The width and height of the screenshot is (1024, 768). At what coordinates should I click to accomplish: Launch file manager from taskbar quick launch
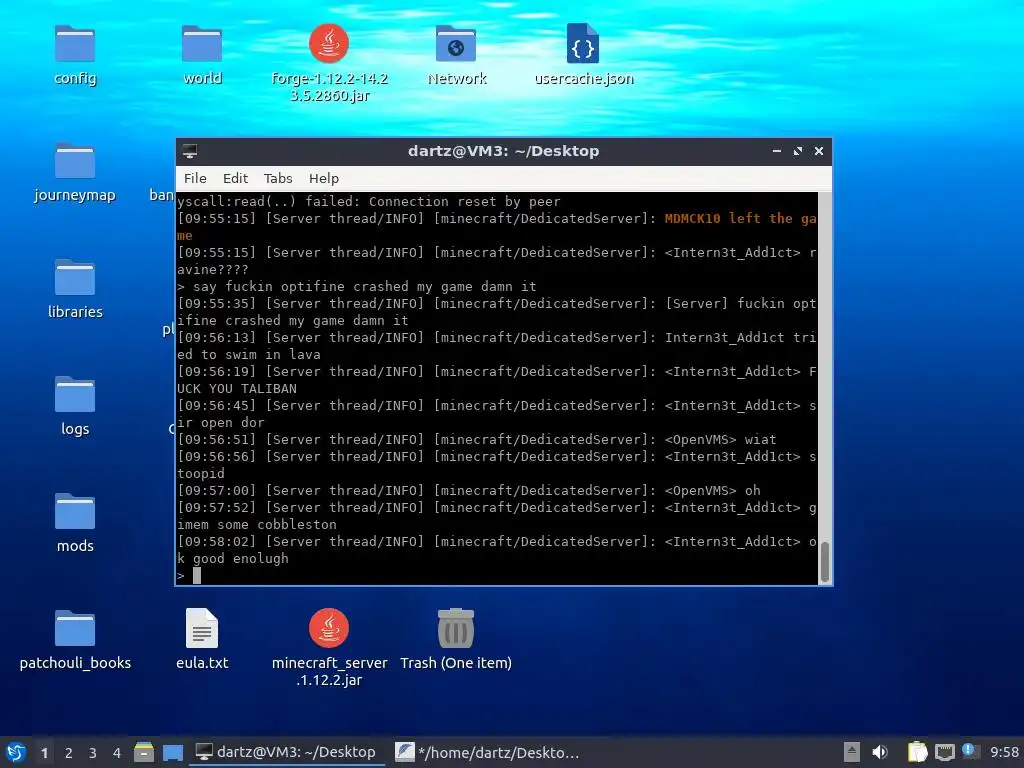click(144, 752)
